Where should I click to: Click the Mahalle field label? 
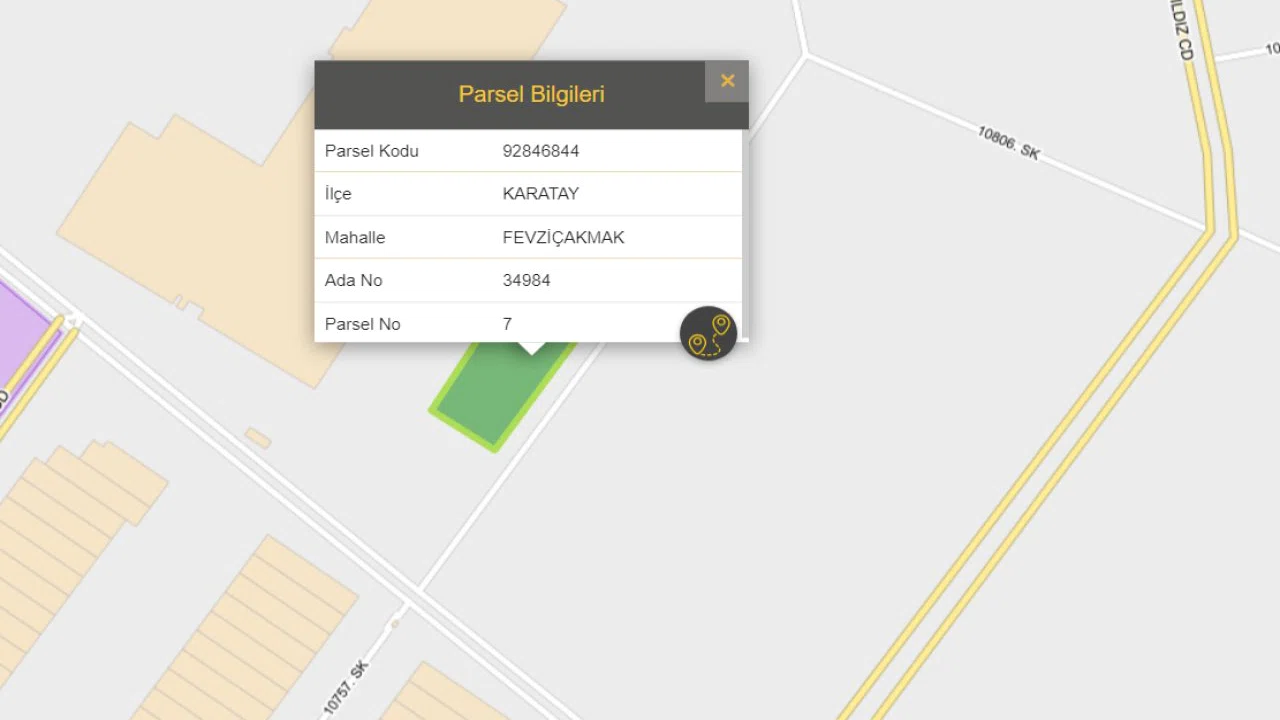click(355, 238)
